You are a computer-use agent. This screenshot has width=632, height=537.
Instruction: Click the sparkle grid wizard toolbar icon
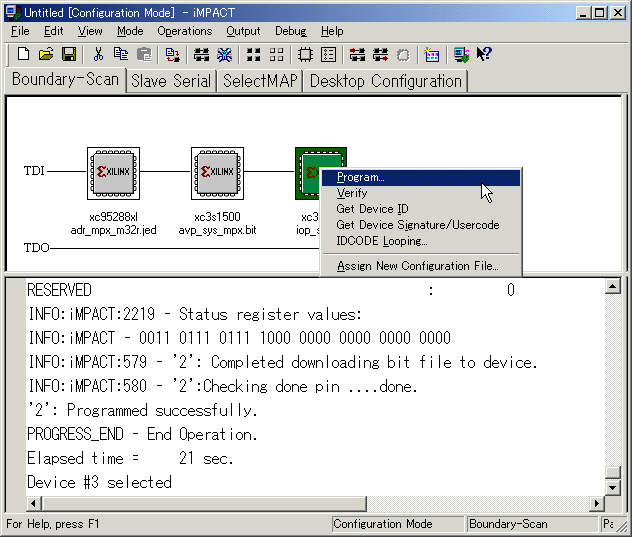coord(432,54)
